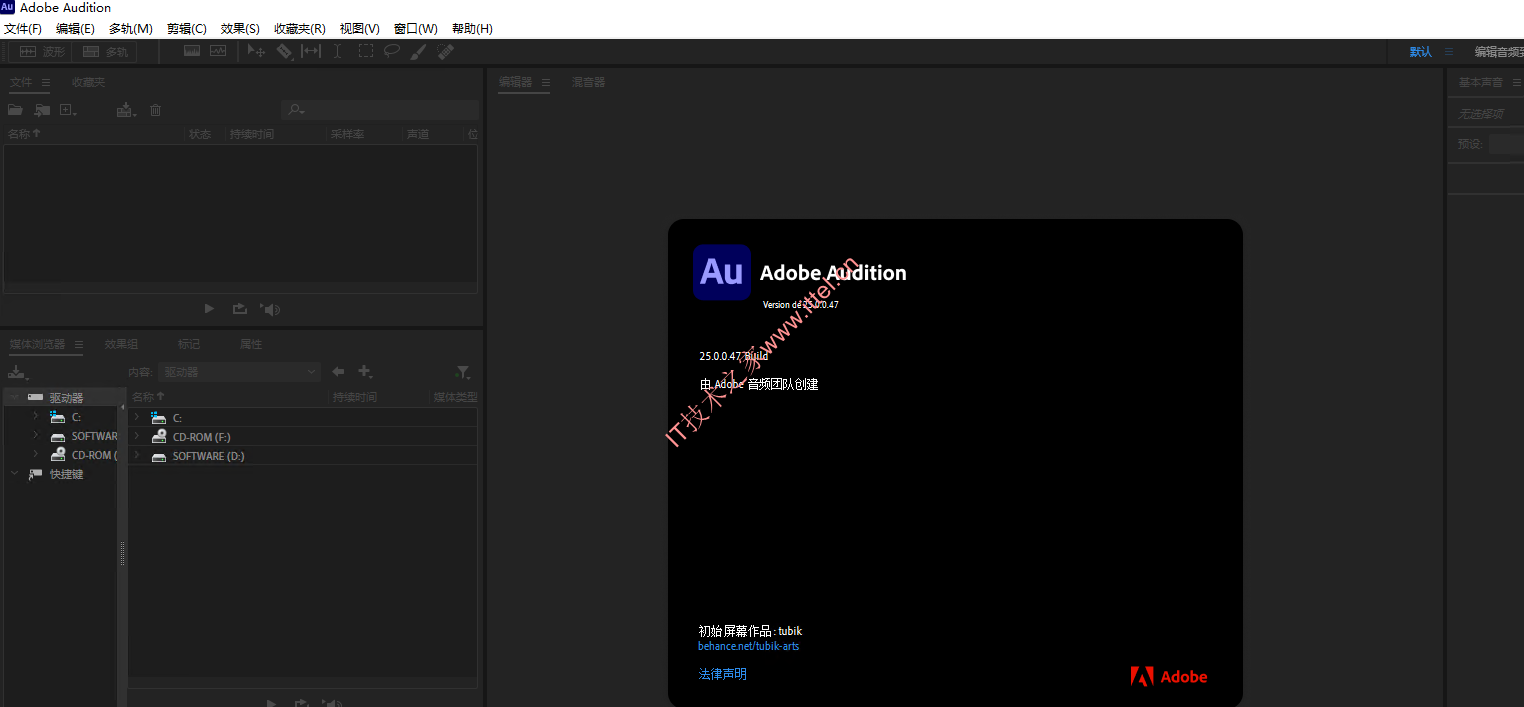The image size is (1524, 707).
Task: Open the 帮助(H) menu
Action: pyautogui.click(x=472, y=28)
